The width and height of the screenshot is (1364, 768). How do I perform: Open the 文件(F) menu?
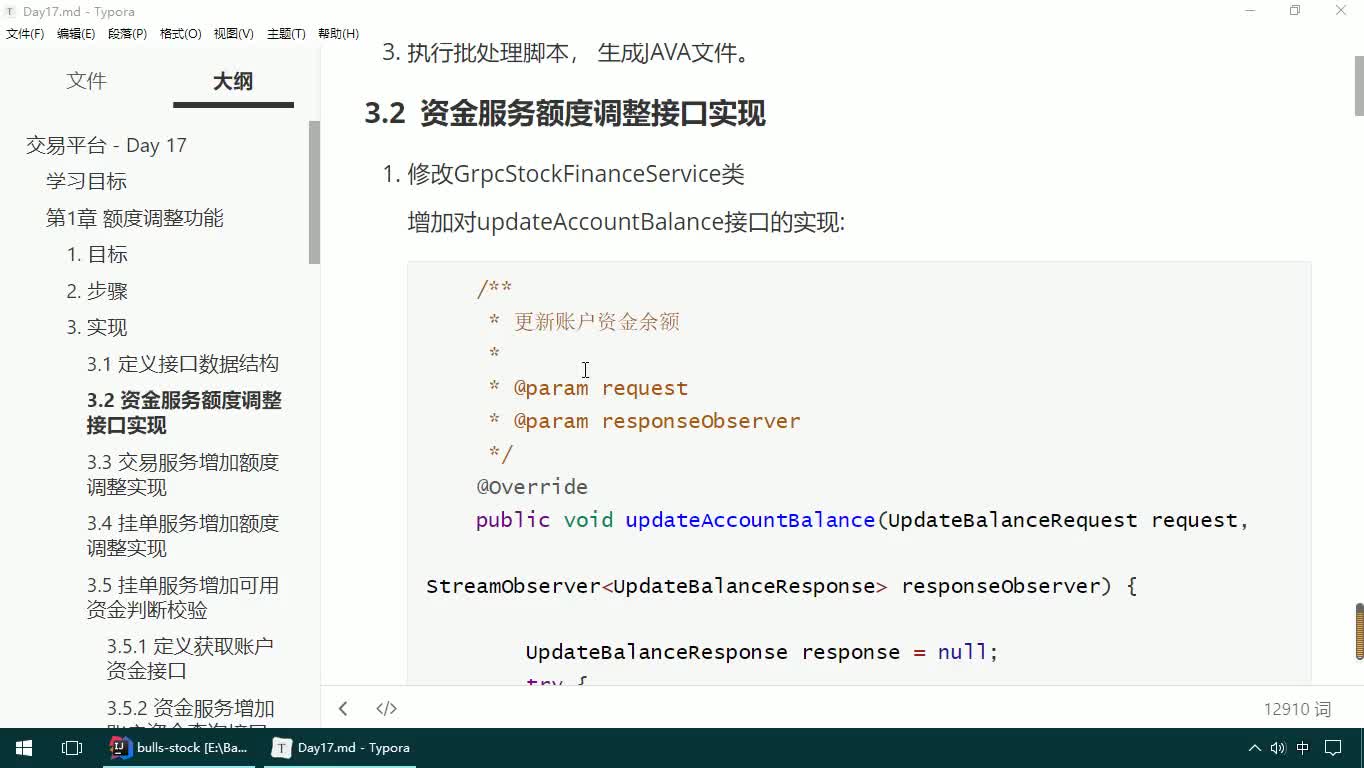click(25, 33)
